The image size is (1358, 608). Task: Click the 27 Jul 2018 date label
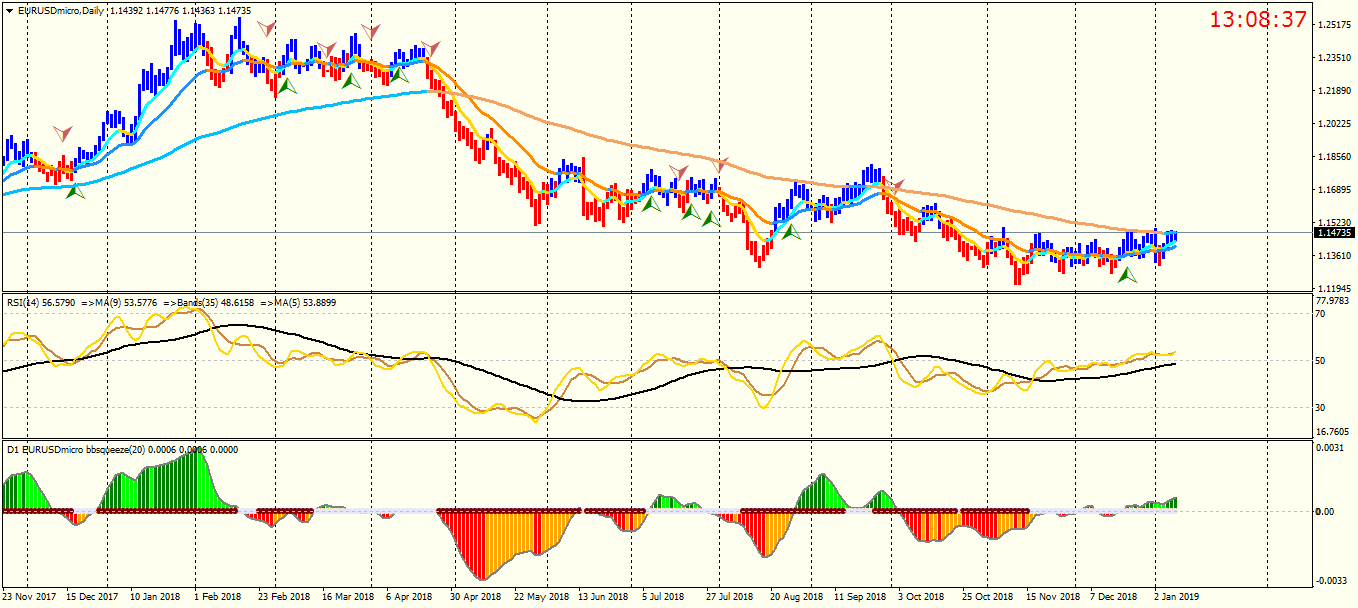click(729, 597)
